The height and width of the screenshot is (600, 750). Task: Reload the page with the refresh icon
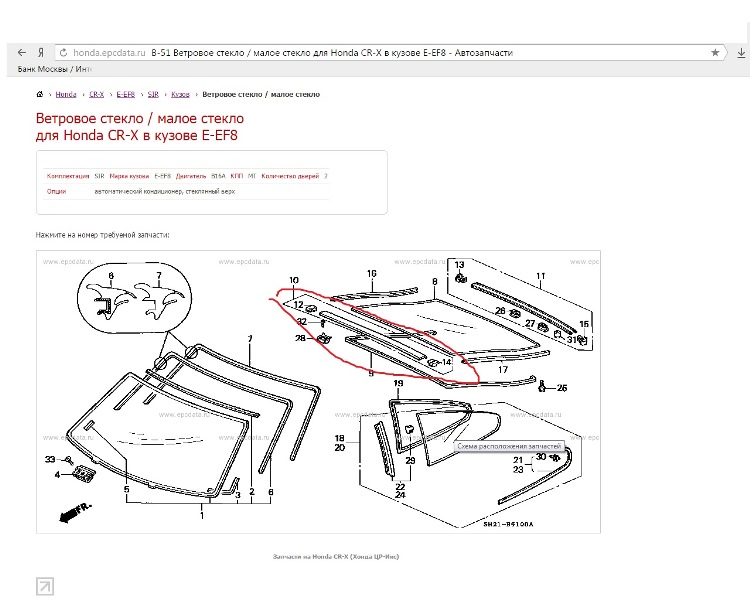pyautogui.click(x=63, y=53)
